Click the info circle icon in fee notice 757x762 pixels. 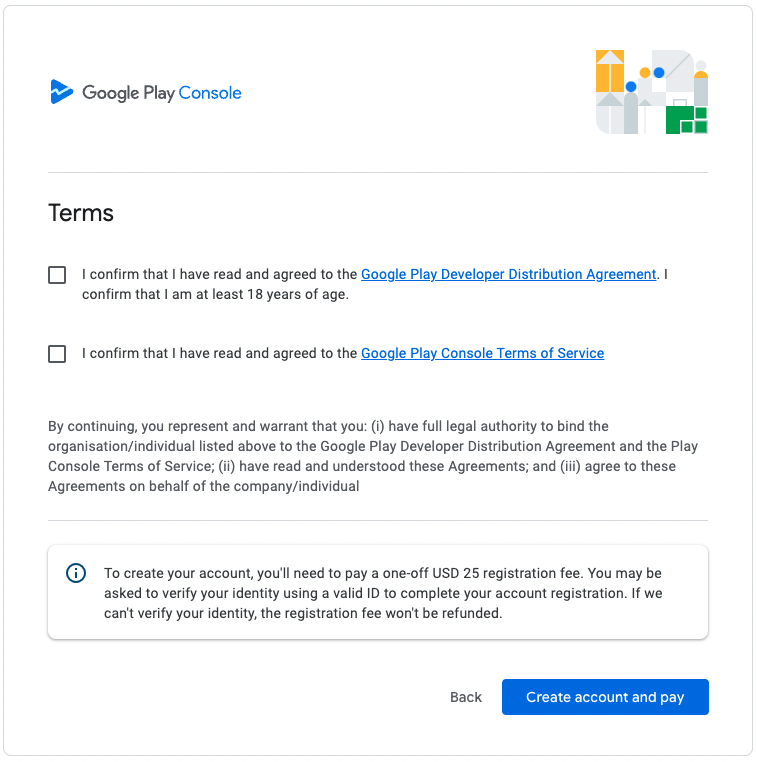click(76, 573)
